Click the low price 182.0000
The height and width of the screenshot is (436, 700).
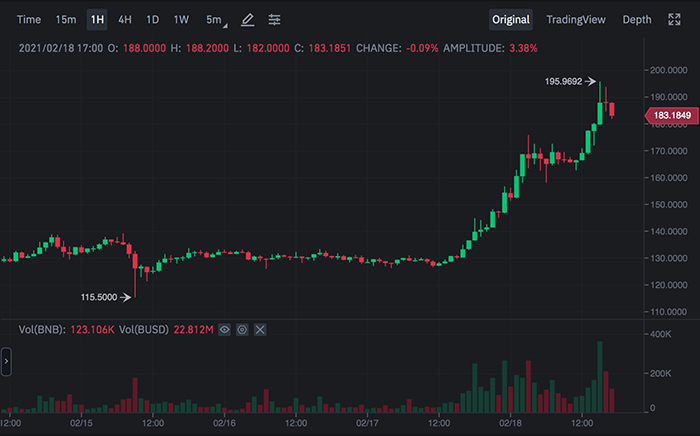click(268, 48)
